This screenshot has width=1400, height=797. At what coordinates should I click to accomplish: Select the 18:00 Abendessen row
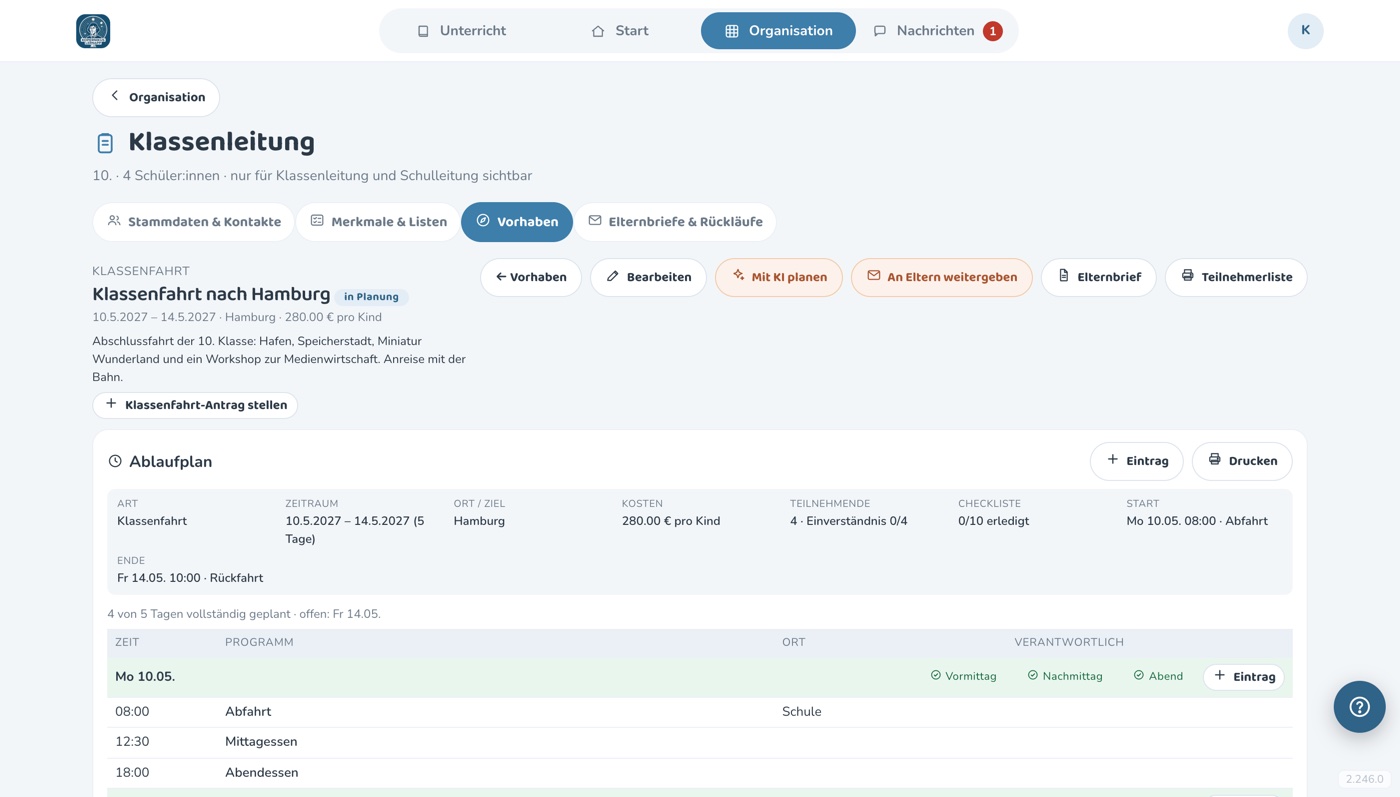(700, 773)
